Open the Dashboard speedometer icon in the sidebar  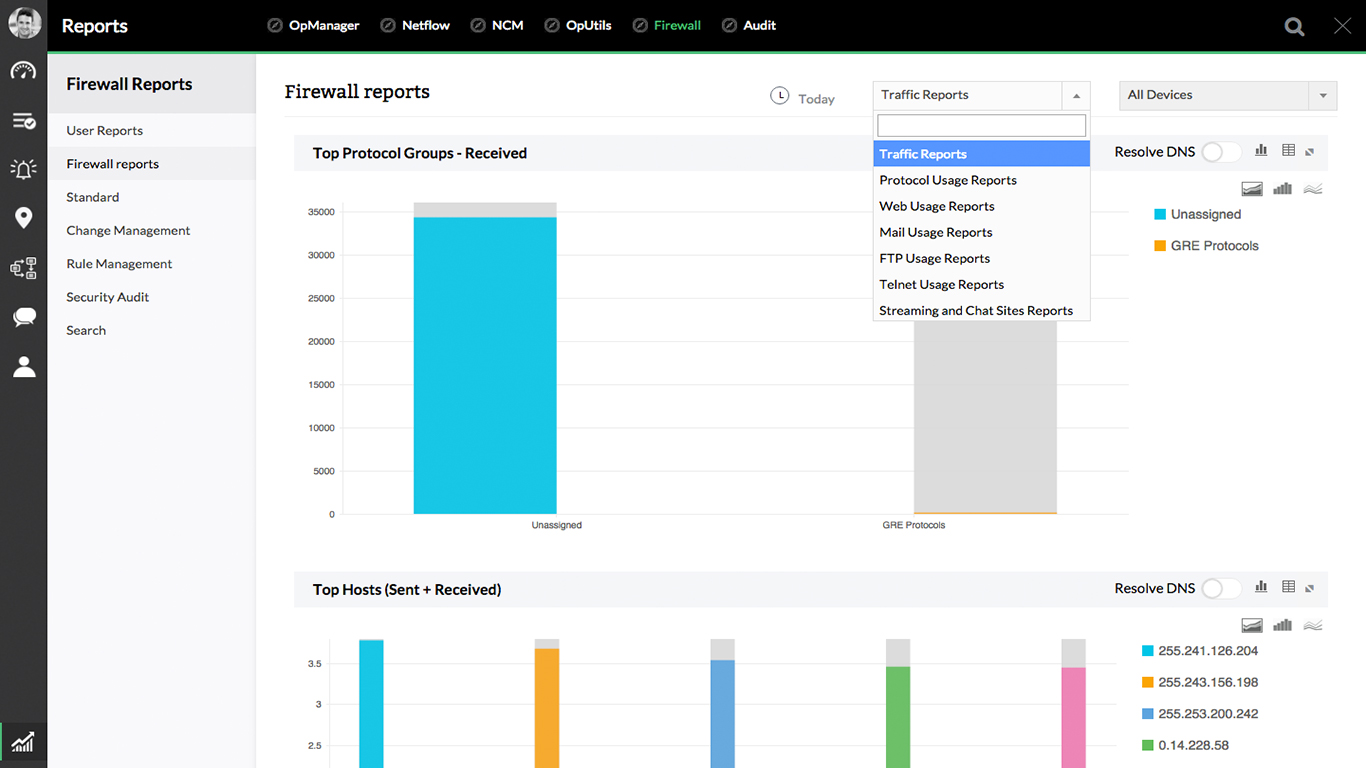(24, 71)
